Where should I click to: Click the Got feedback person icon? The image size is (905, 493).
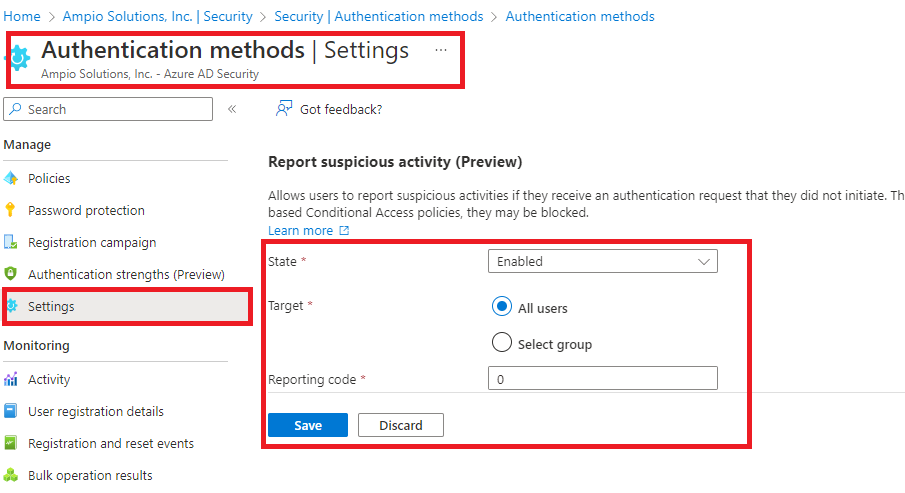click(x=283, y=109)
